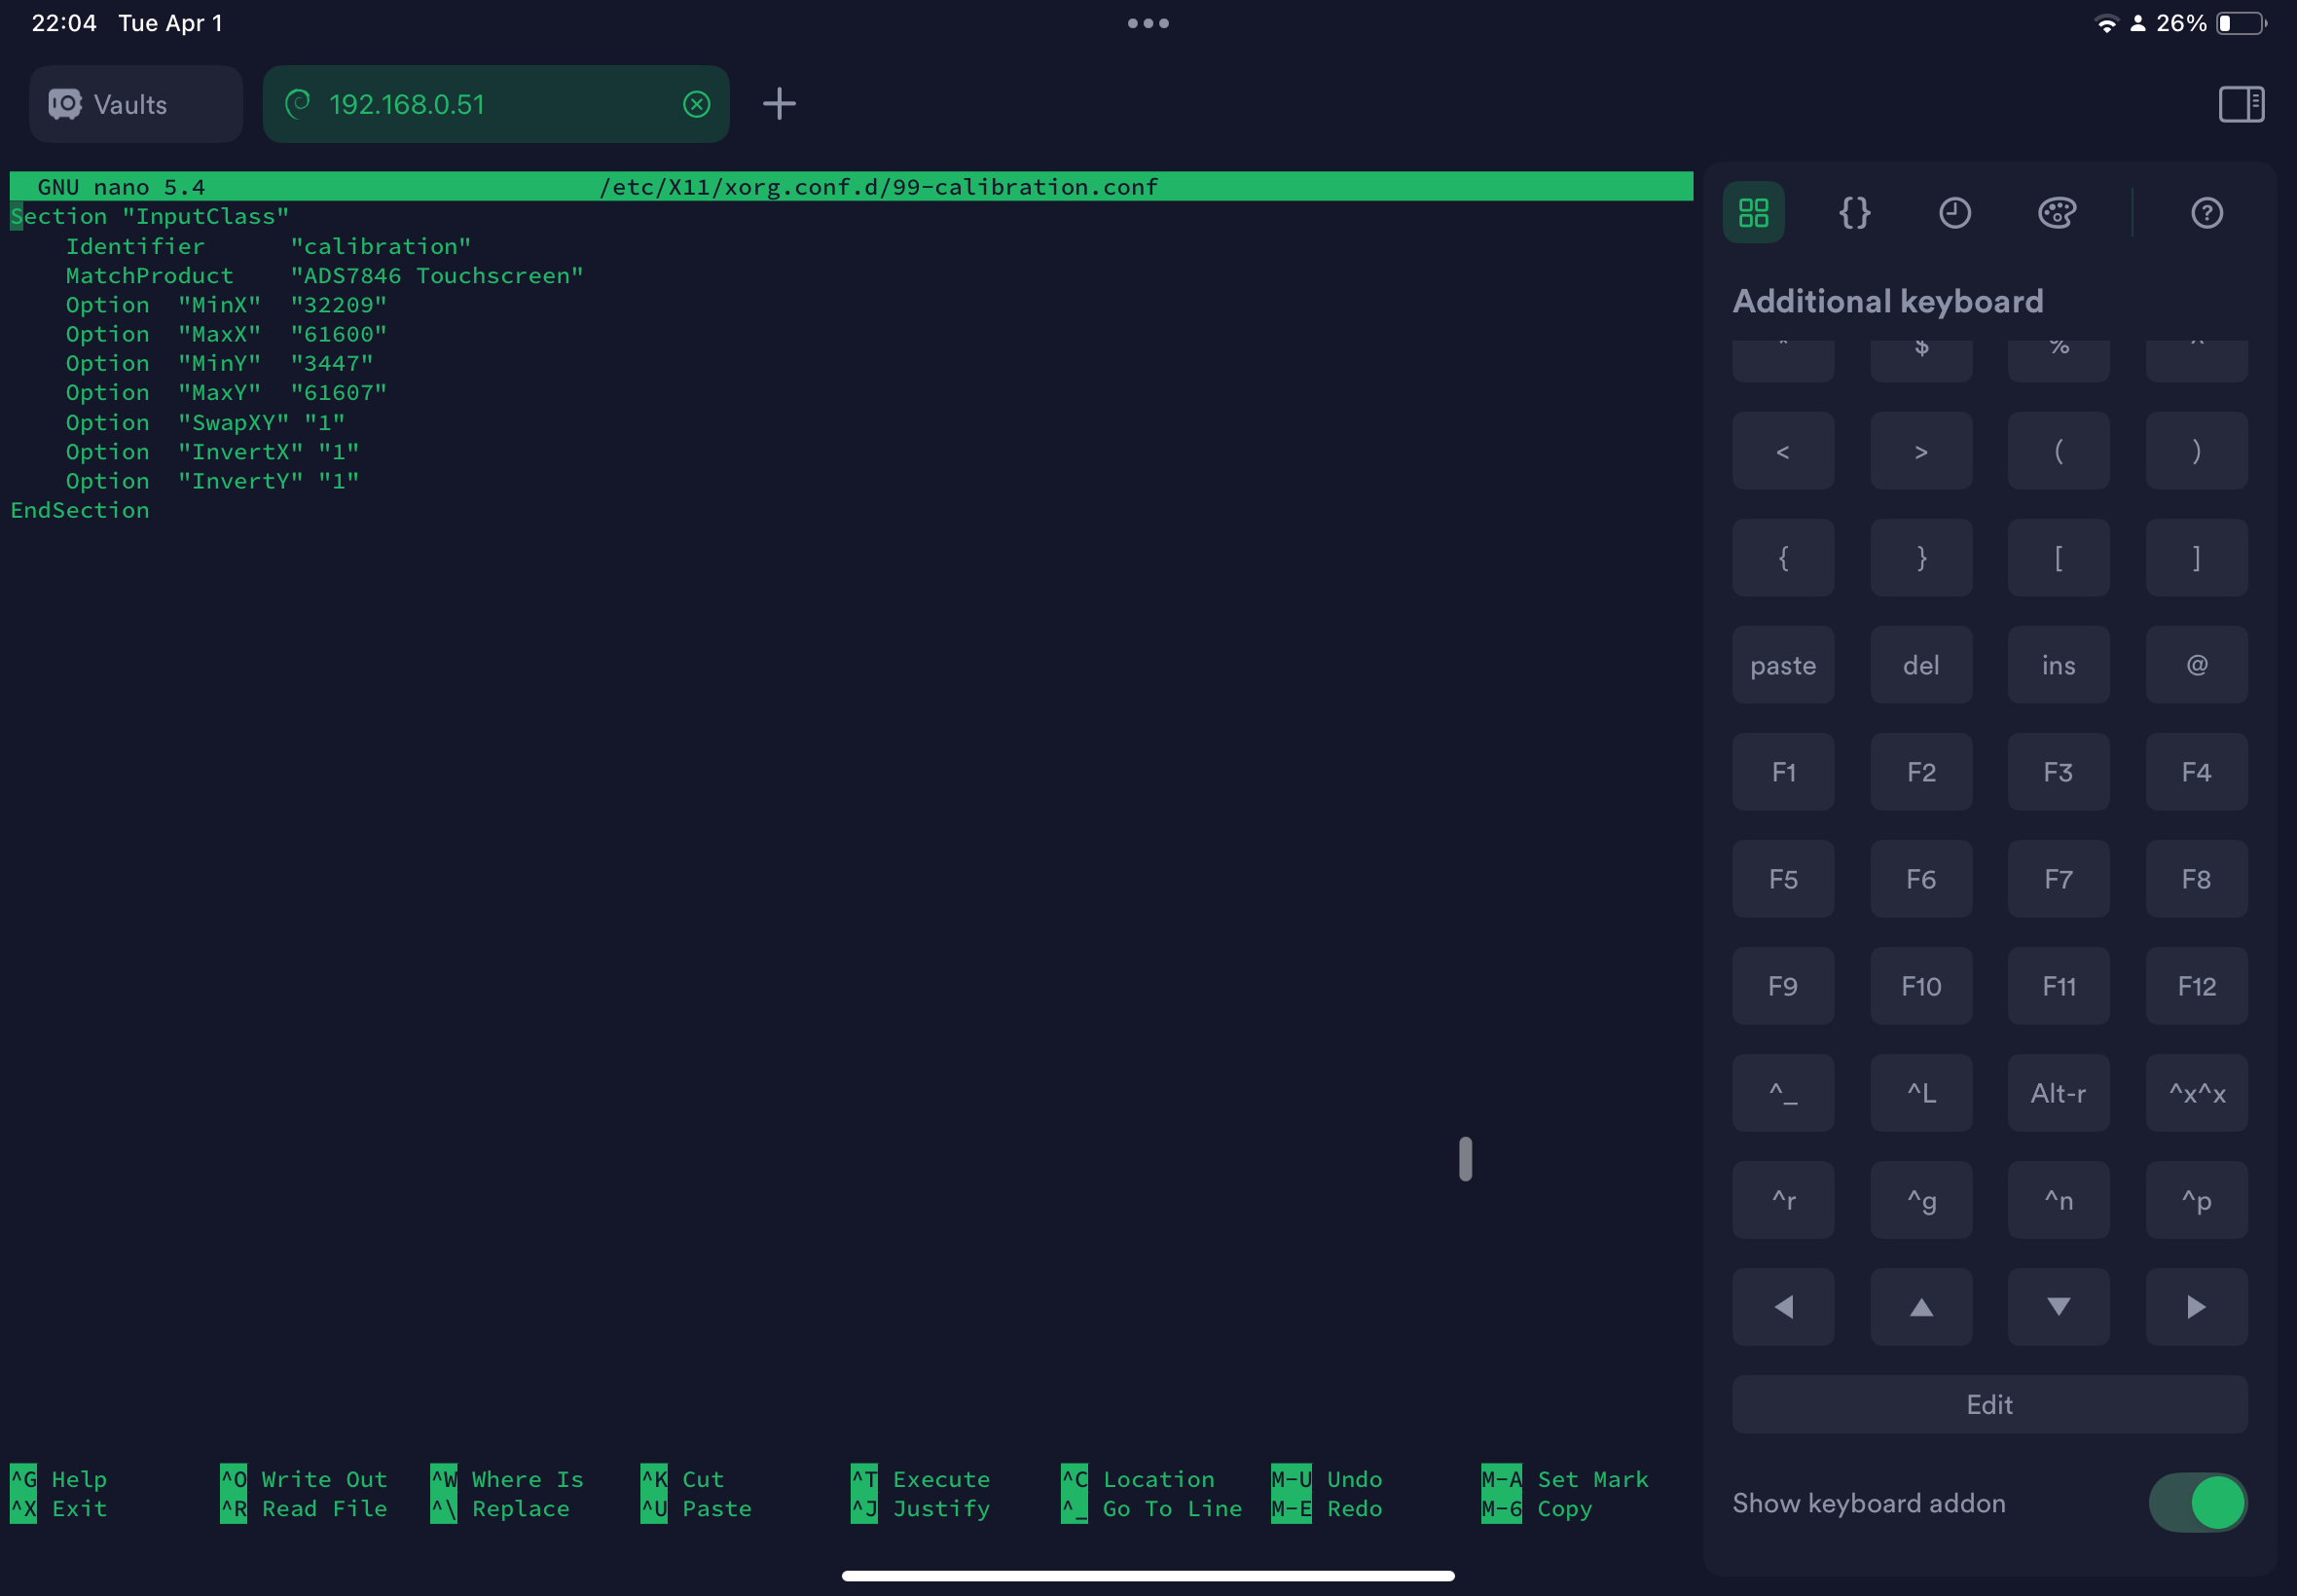
Task: Click the "MinX" "32209" option line
Action: pos(226,305)
